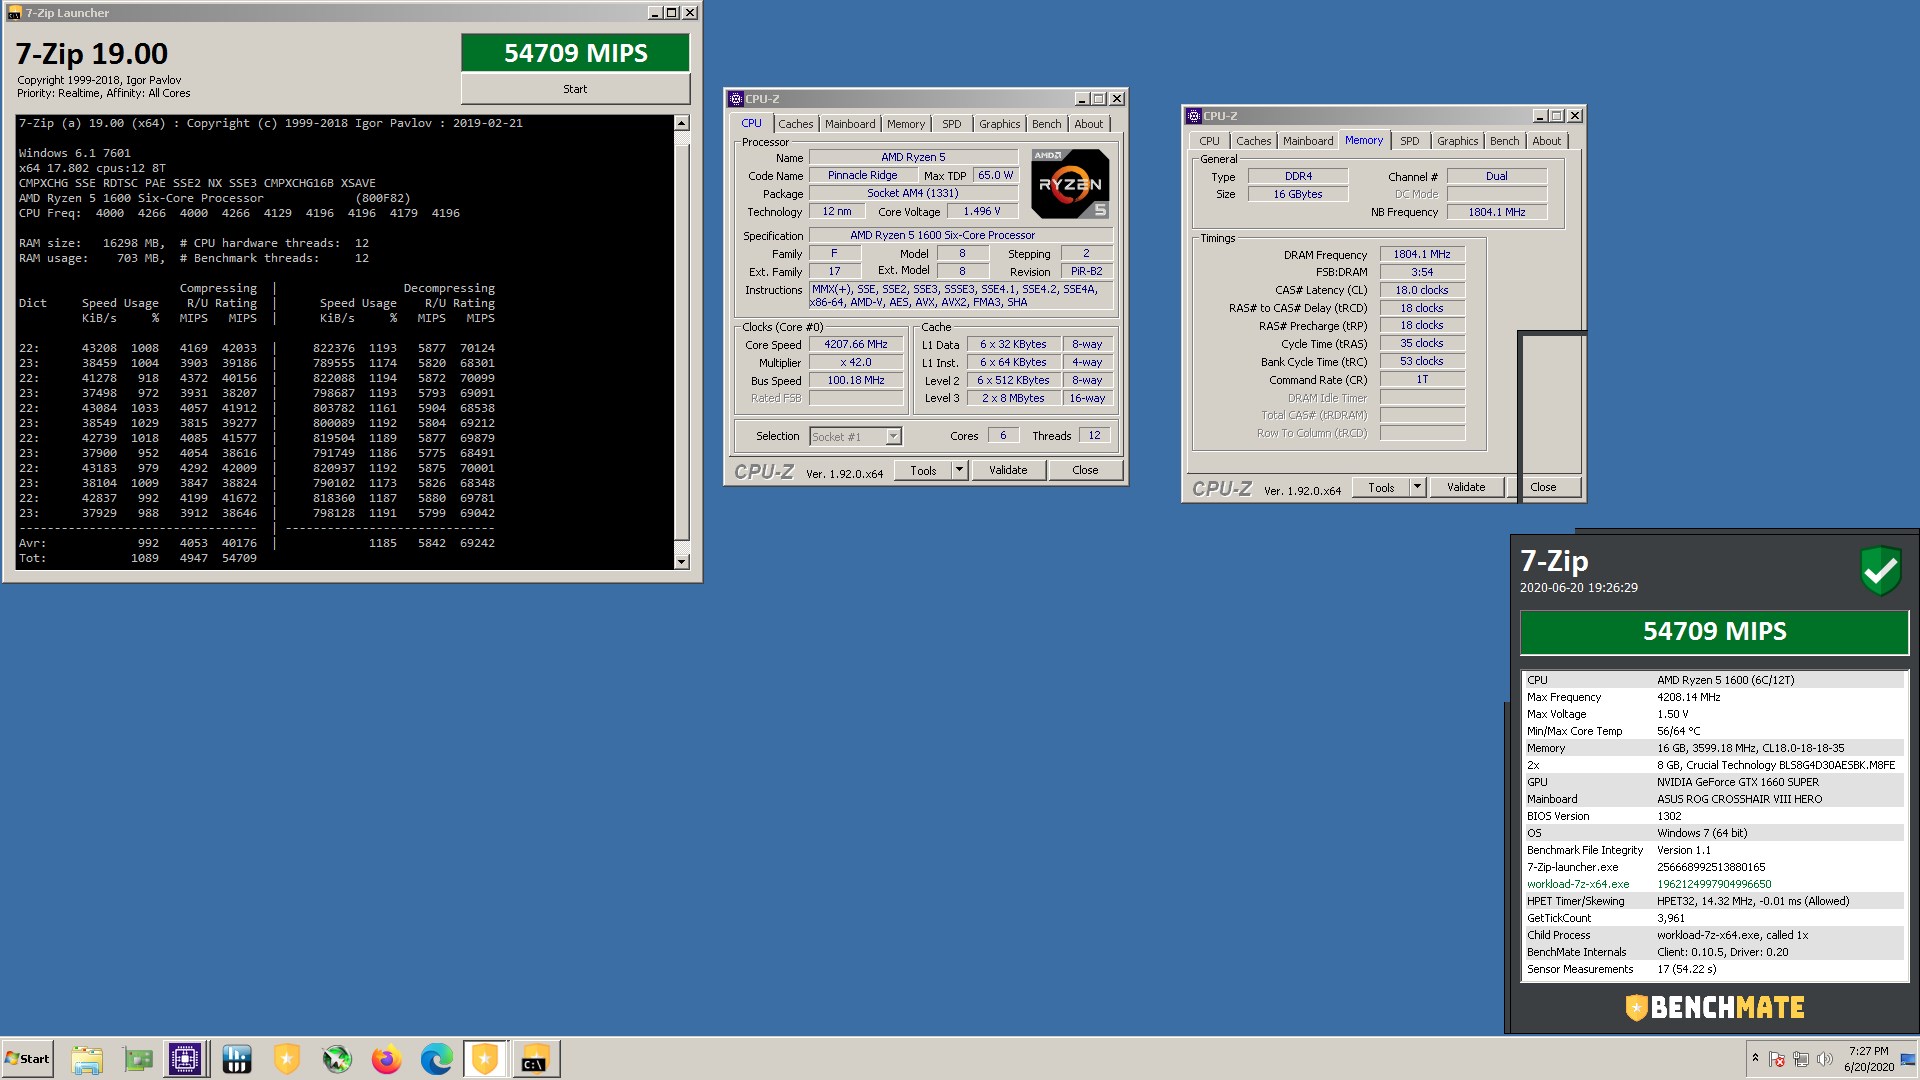Open Caches tab in the Memory window
Viewport: 1920px width, 1080px height.
pos(1254,141)
